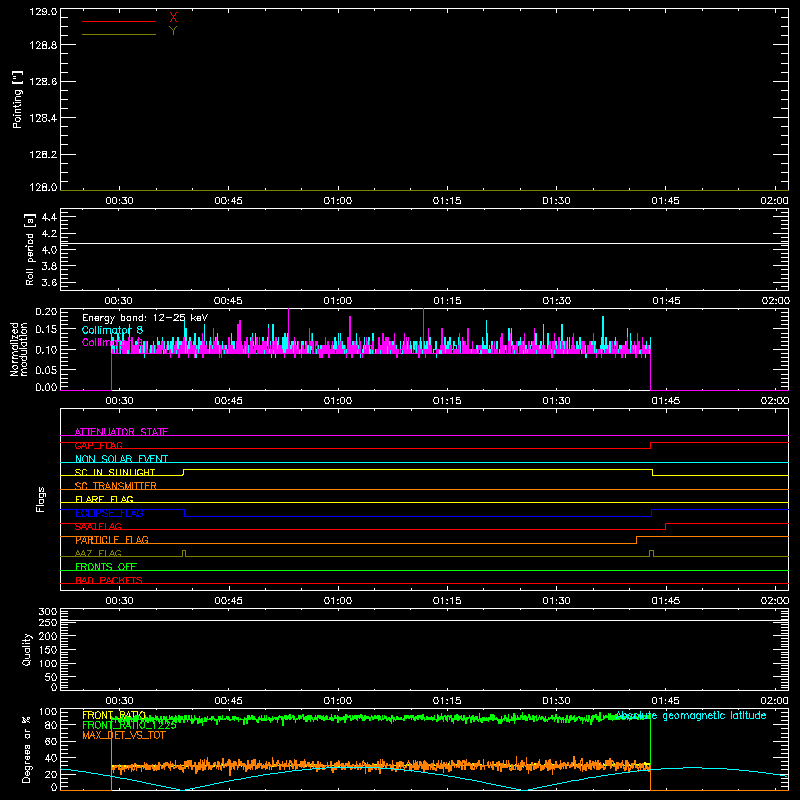800x800 pixels.
Task: Click the 0.20 tick on modulation axis
Action: click(46, 312)
